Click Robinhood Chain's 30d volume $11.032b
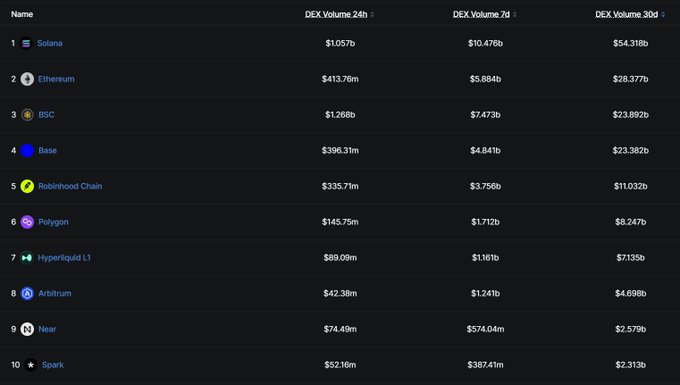 point(631,186)
